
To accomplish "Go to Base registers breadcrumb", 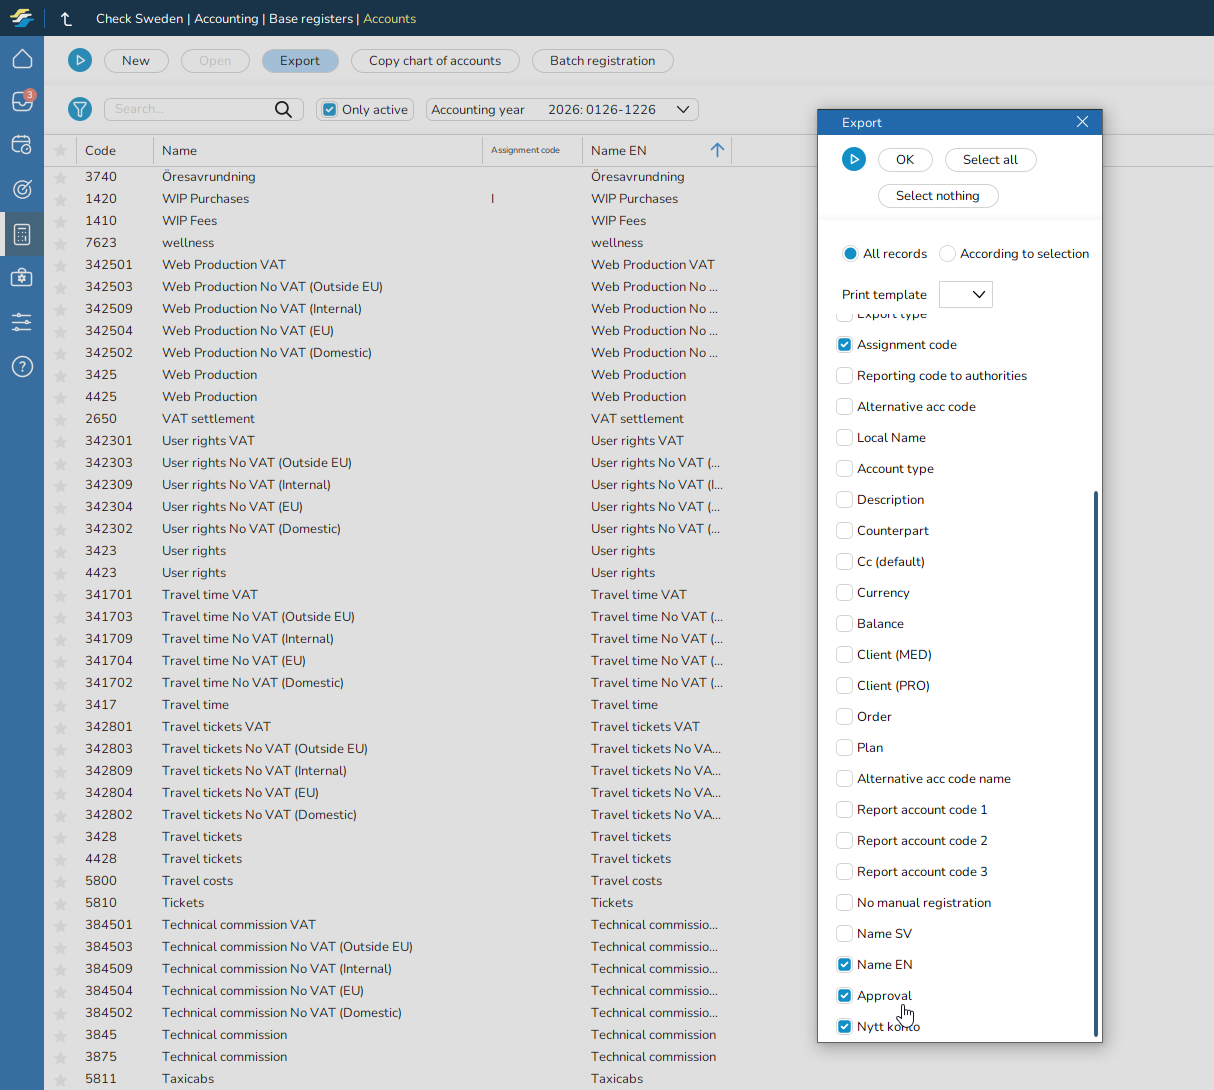I will click(x=311, y=19).
